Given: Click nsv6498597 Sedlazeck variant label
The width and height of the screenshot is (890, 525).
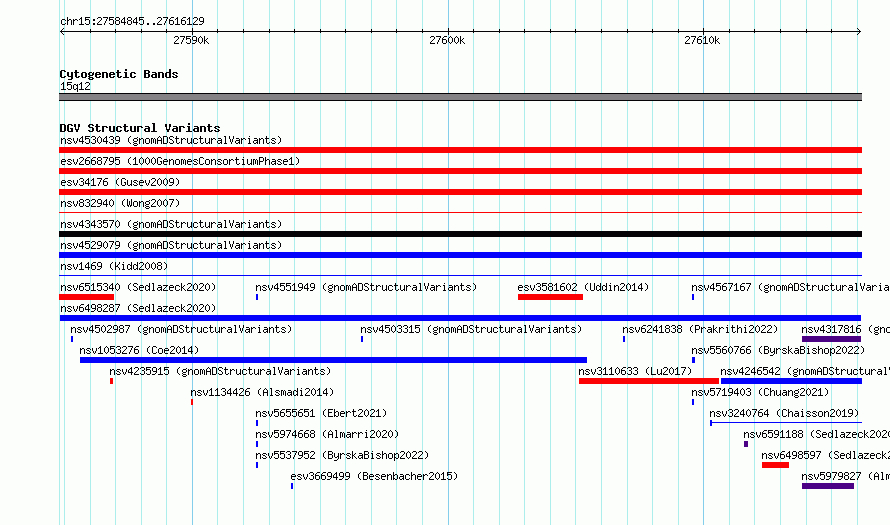Looking at the screenshot, I should coord(825,455).
